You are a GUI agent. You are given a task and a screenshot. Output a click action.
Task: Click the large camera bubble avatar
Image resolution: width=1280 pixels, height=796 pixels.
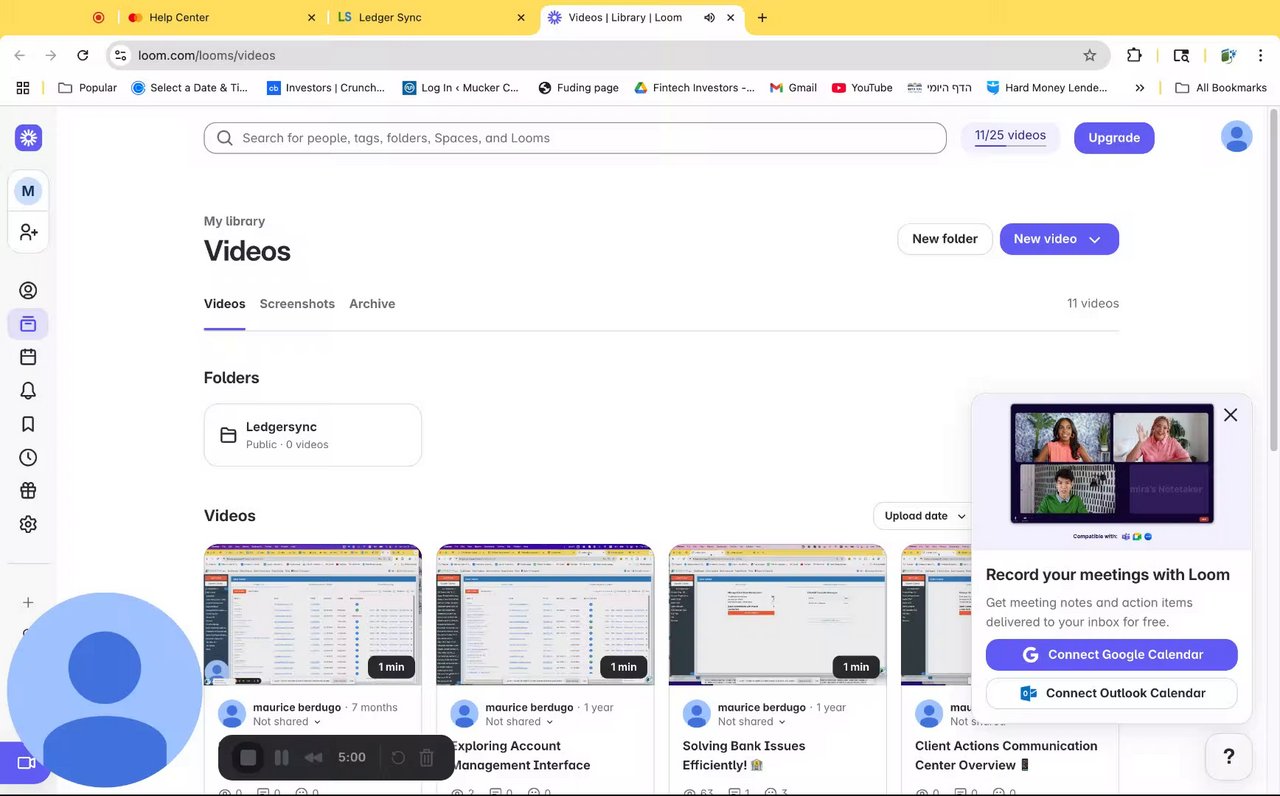click(x=105, y=690)
